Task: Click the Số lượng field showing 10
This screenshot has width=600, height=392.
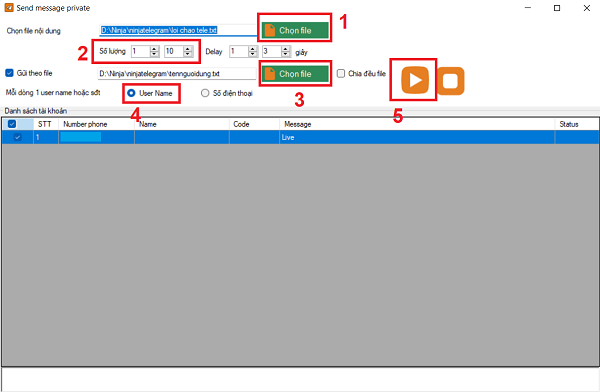Action: (x=174, y=51)
